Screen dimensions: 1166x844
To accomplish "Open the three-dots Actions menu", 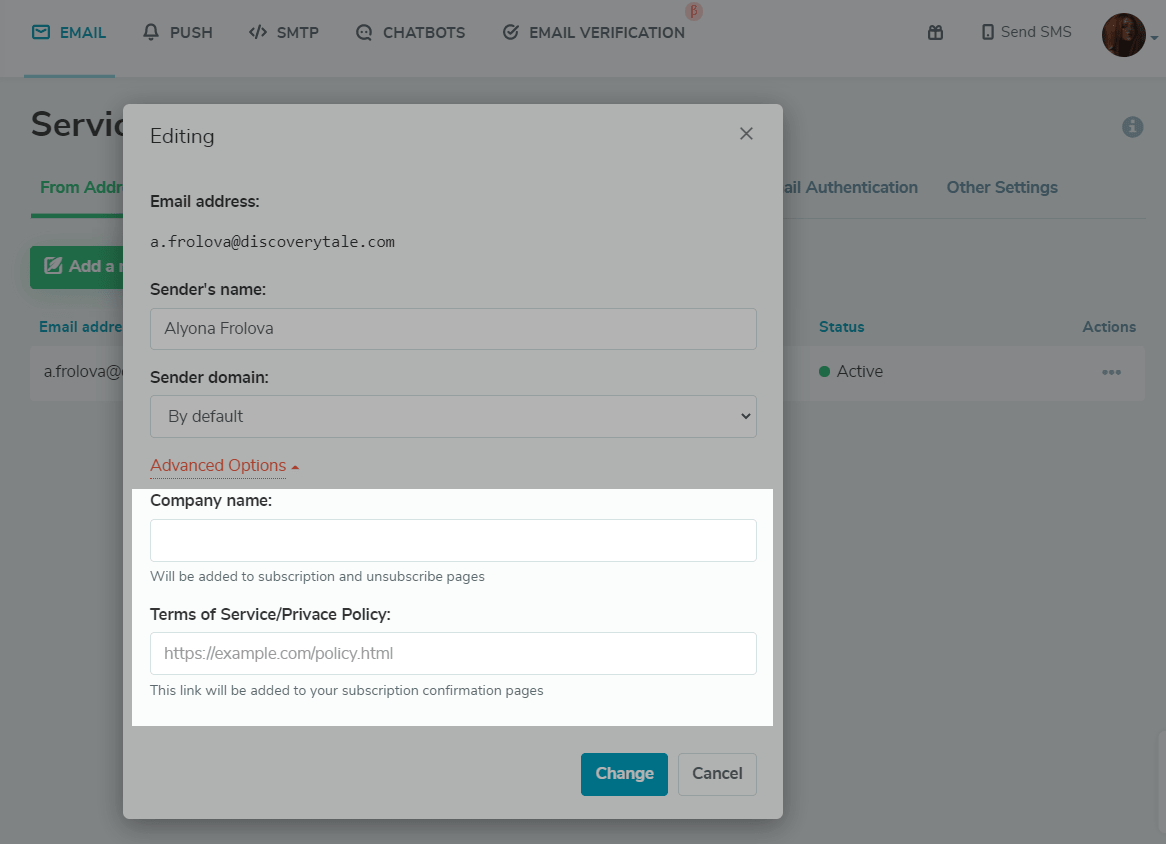I will 1111,372.
